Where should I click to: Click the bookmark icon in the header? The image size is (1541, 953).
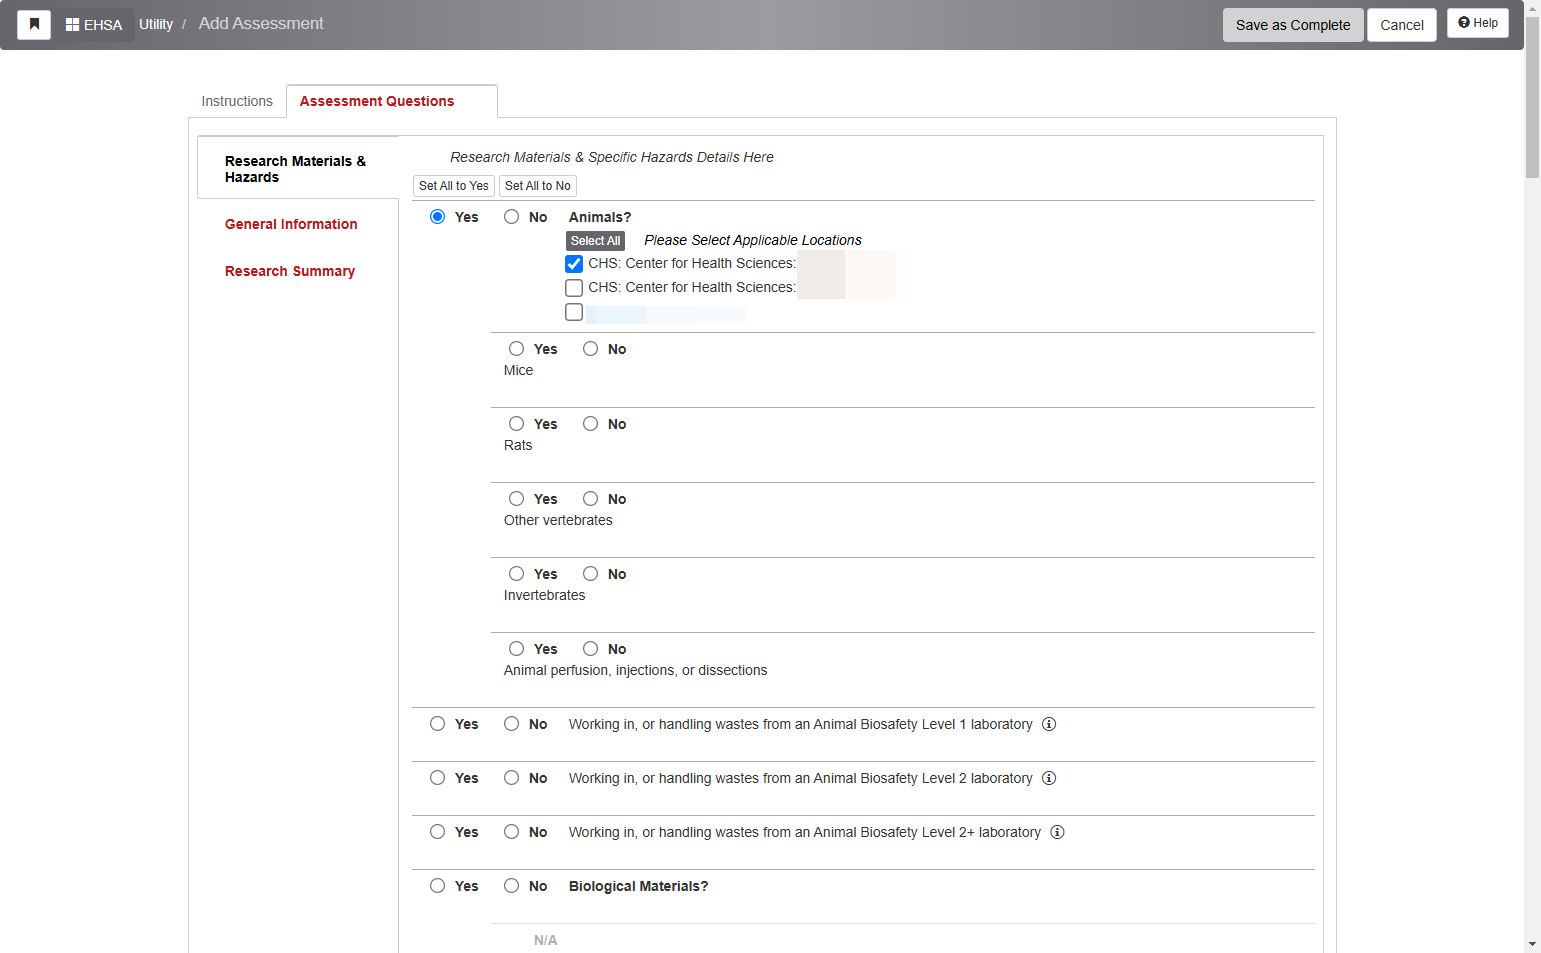(x=34, y=25)
